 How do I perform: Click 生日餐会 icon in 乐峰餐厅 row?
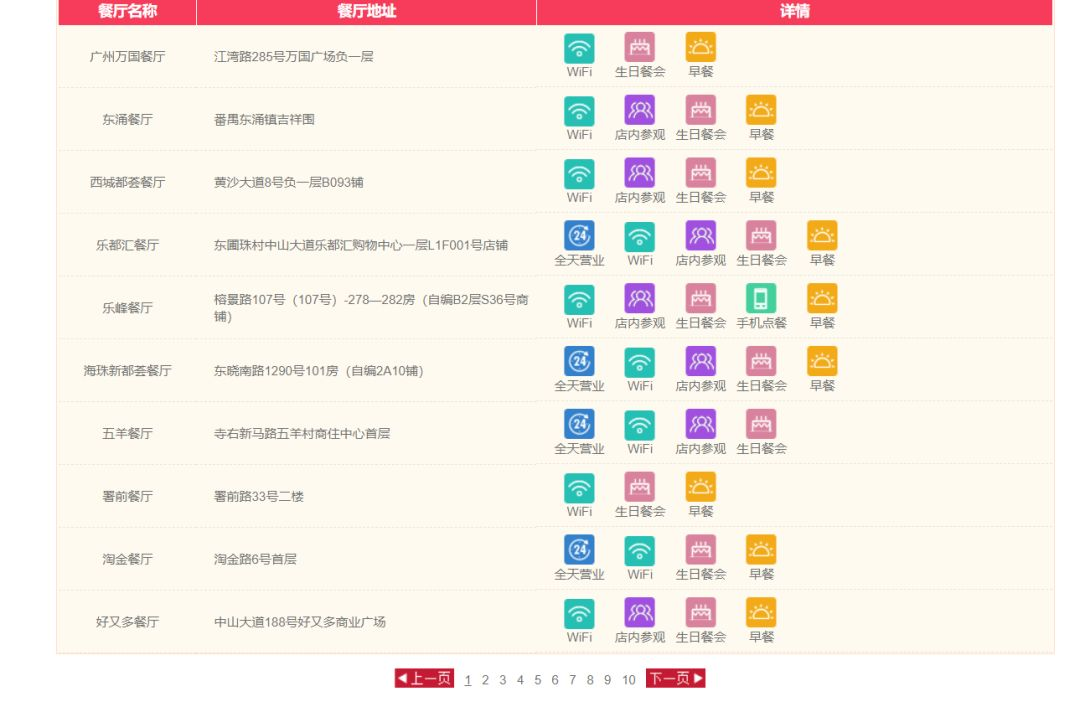click(700, 299)
